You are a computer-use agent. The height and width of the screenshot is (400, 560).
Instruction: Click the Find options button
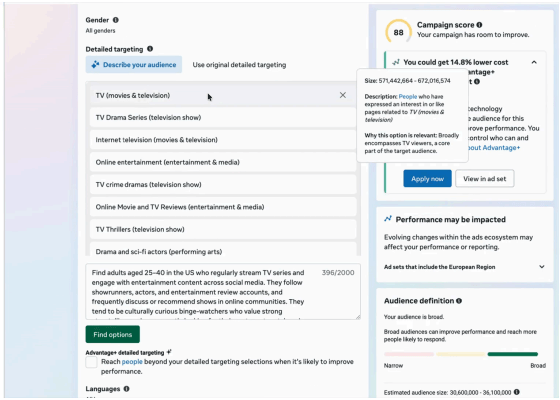click(x=112, y=334)
